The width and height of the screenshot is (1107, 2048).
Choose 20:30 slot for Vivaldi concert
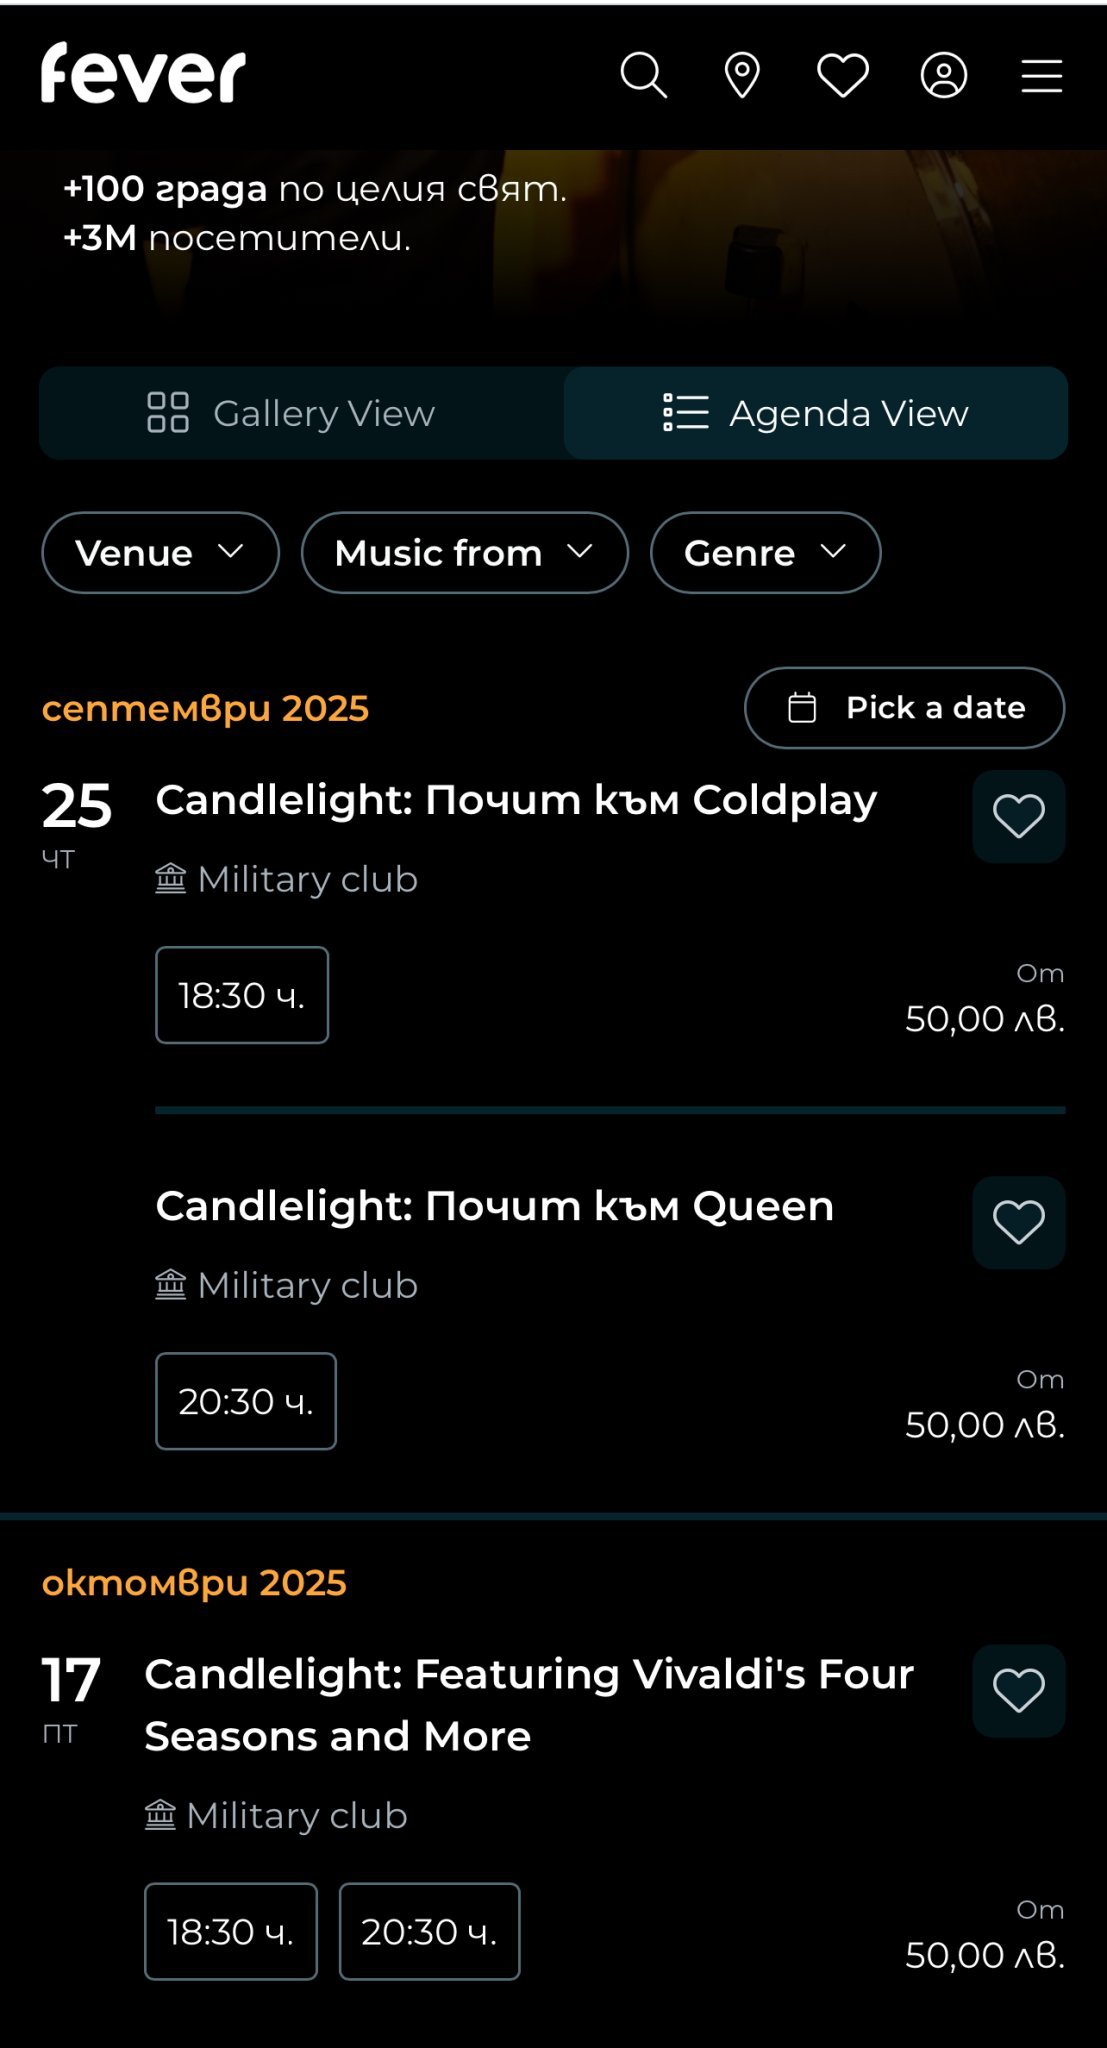coord(429,1931)
